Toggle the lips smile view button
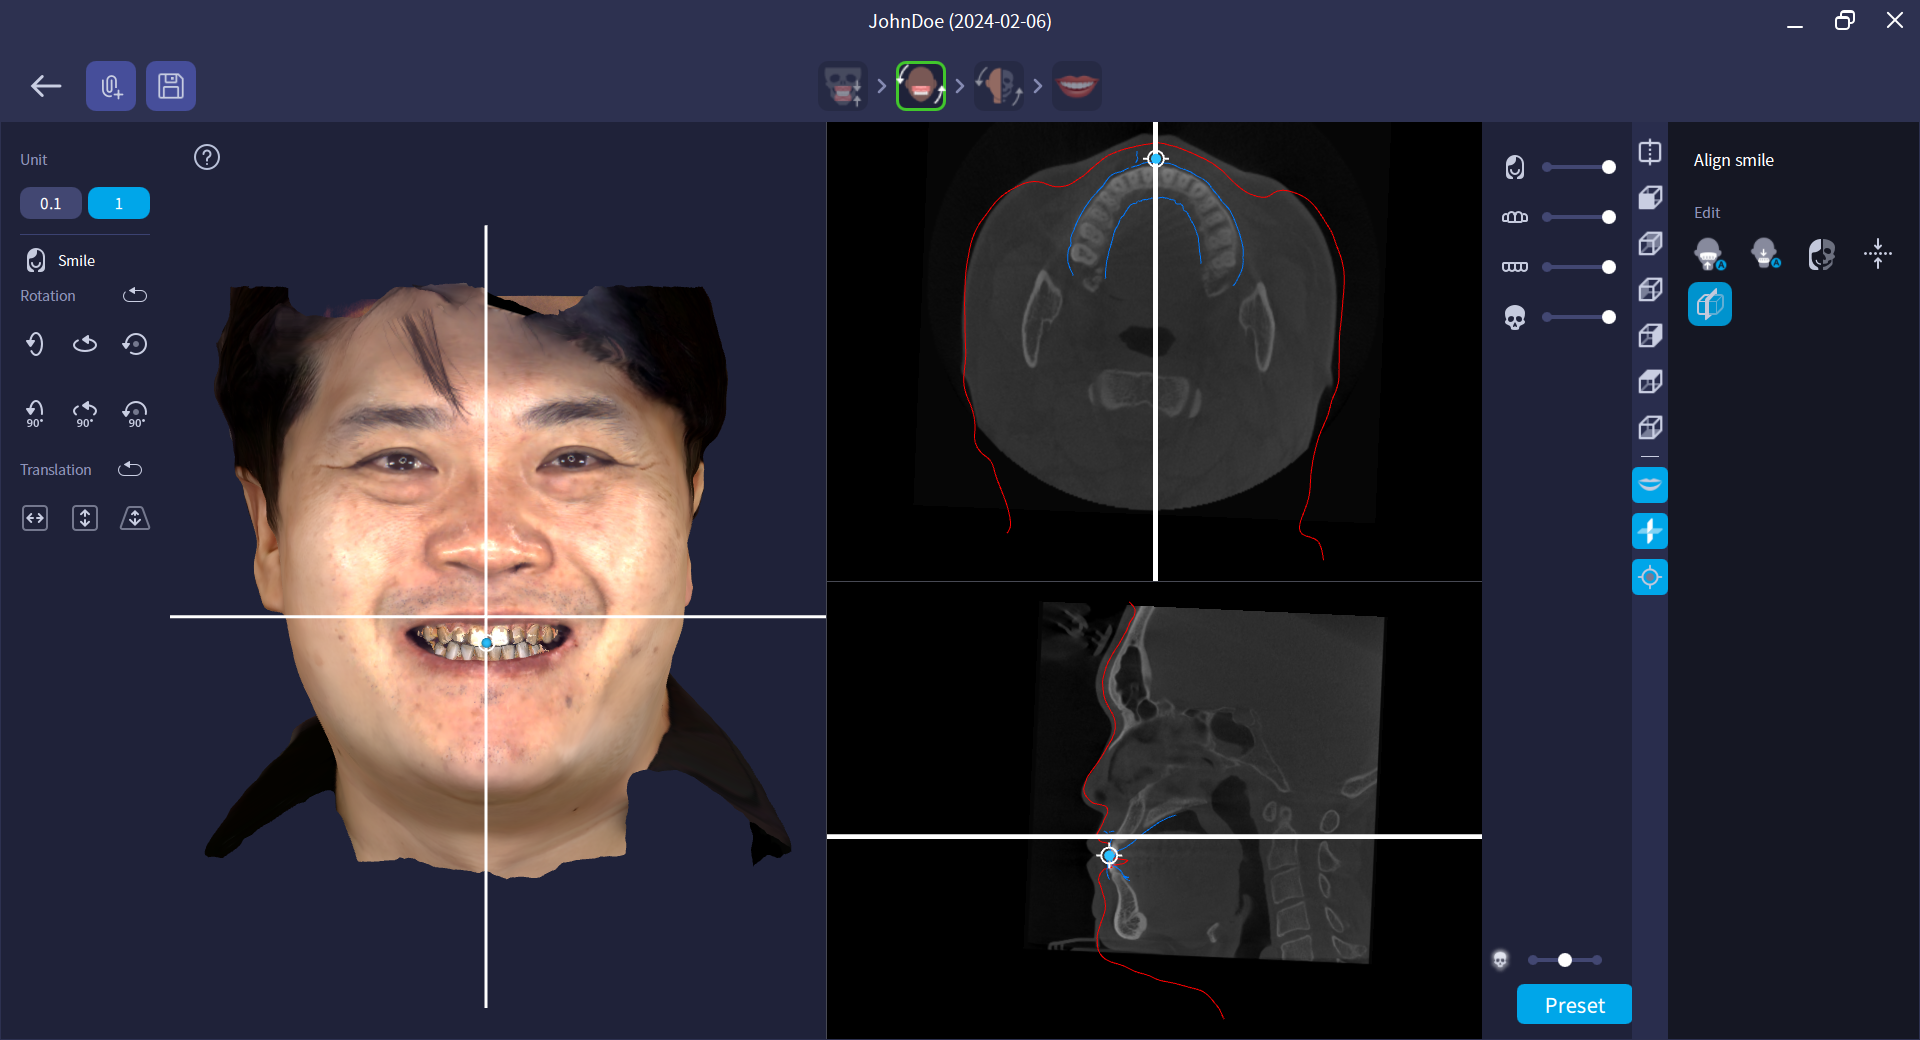The image size is (1920, 1040). [x=1650, y=485]
